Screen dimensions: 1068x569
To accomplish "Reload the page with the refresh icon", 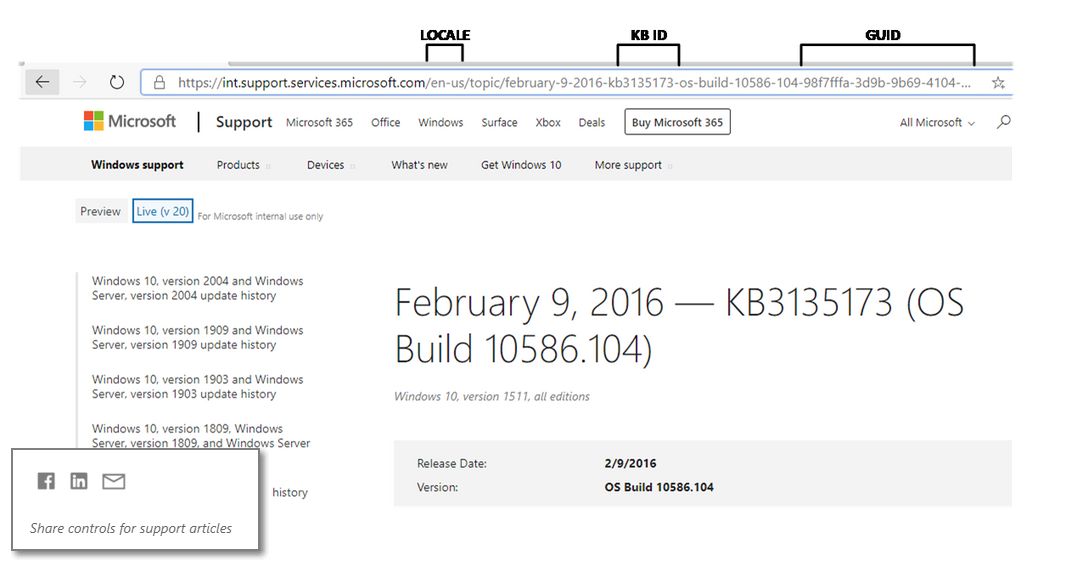I will pos(117,82).
